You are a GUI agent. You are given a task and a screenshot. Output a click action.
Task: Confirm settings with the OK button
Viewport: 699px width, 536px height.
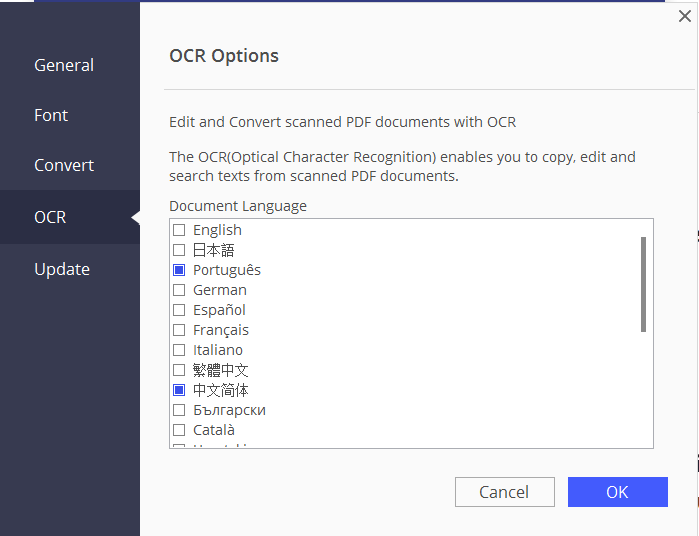(x=617, y=492)
